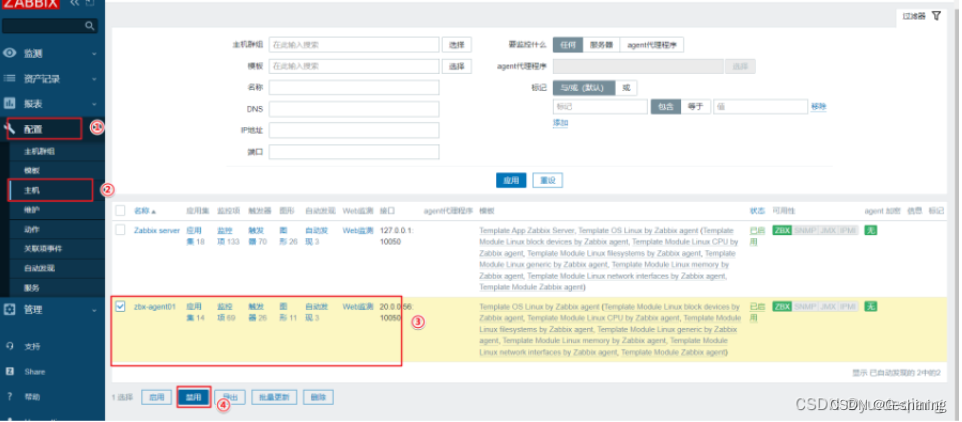
Task: Click green 无 encryption badge for zbx-agent01
Action: (870, 307)
